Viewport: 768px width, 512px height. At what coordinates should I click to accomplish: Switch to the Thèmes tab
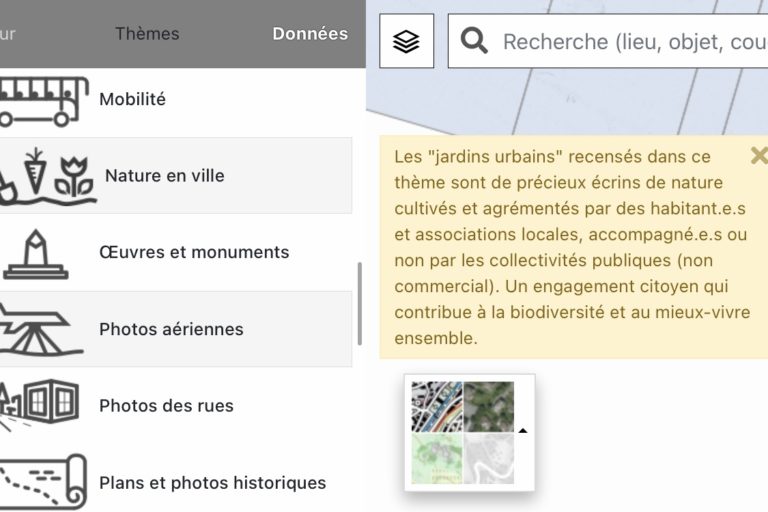(x=147, y=34)
